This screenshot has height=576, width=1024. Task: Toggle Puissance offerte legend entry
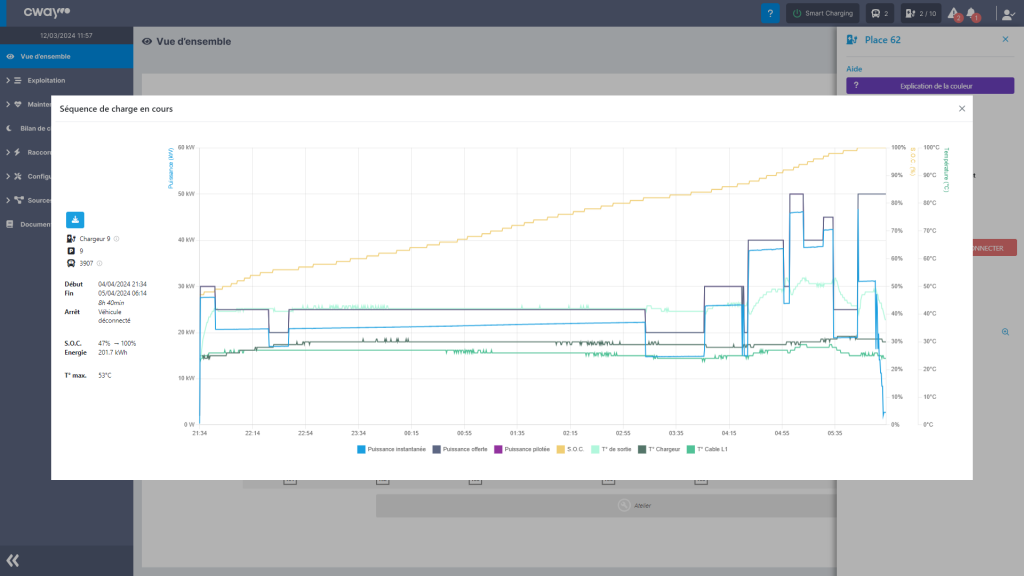point(462,450)
